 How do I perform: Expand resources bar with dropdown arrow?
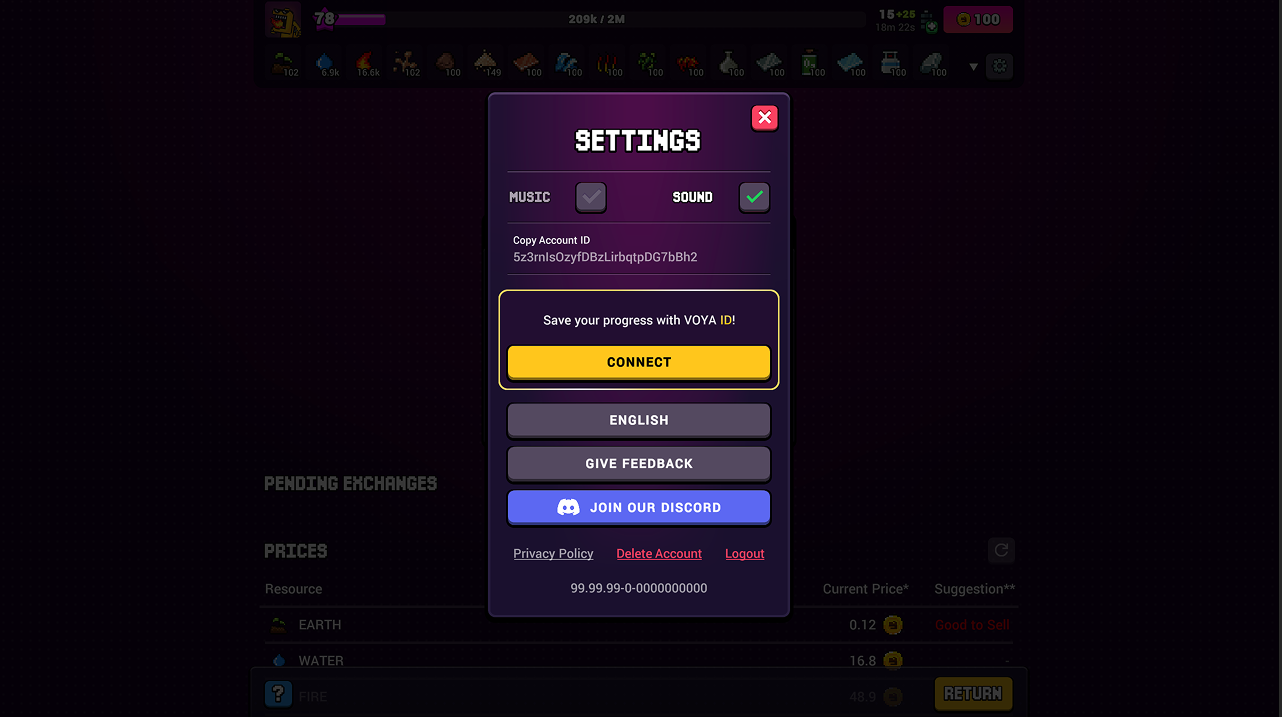(973, 67)
